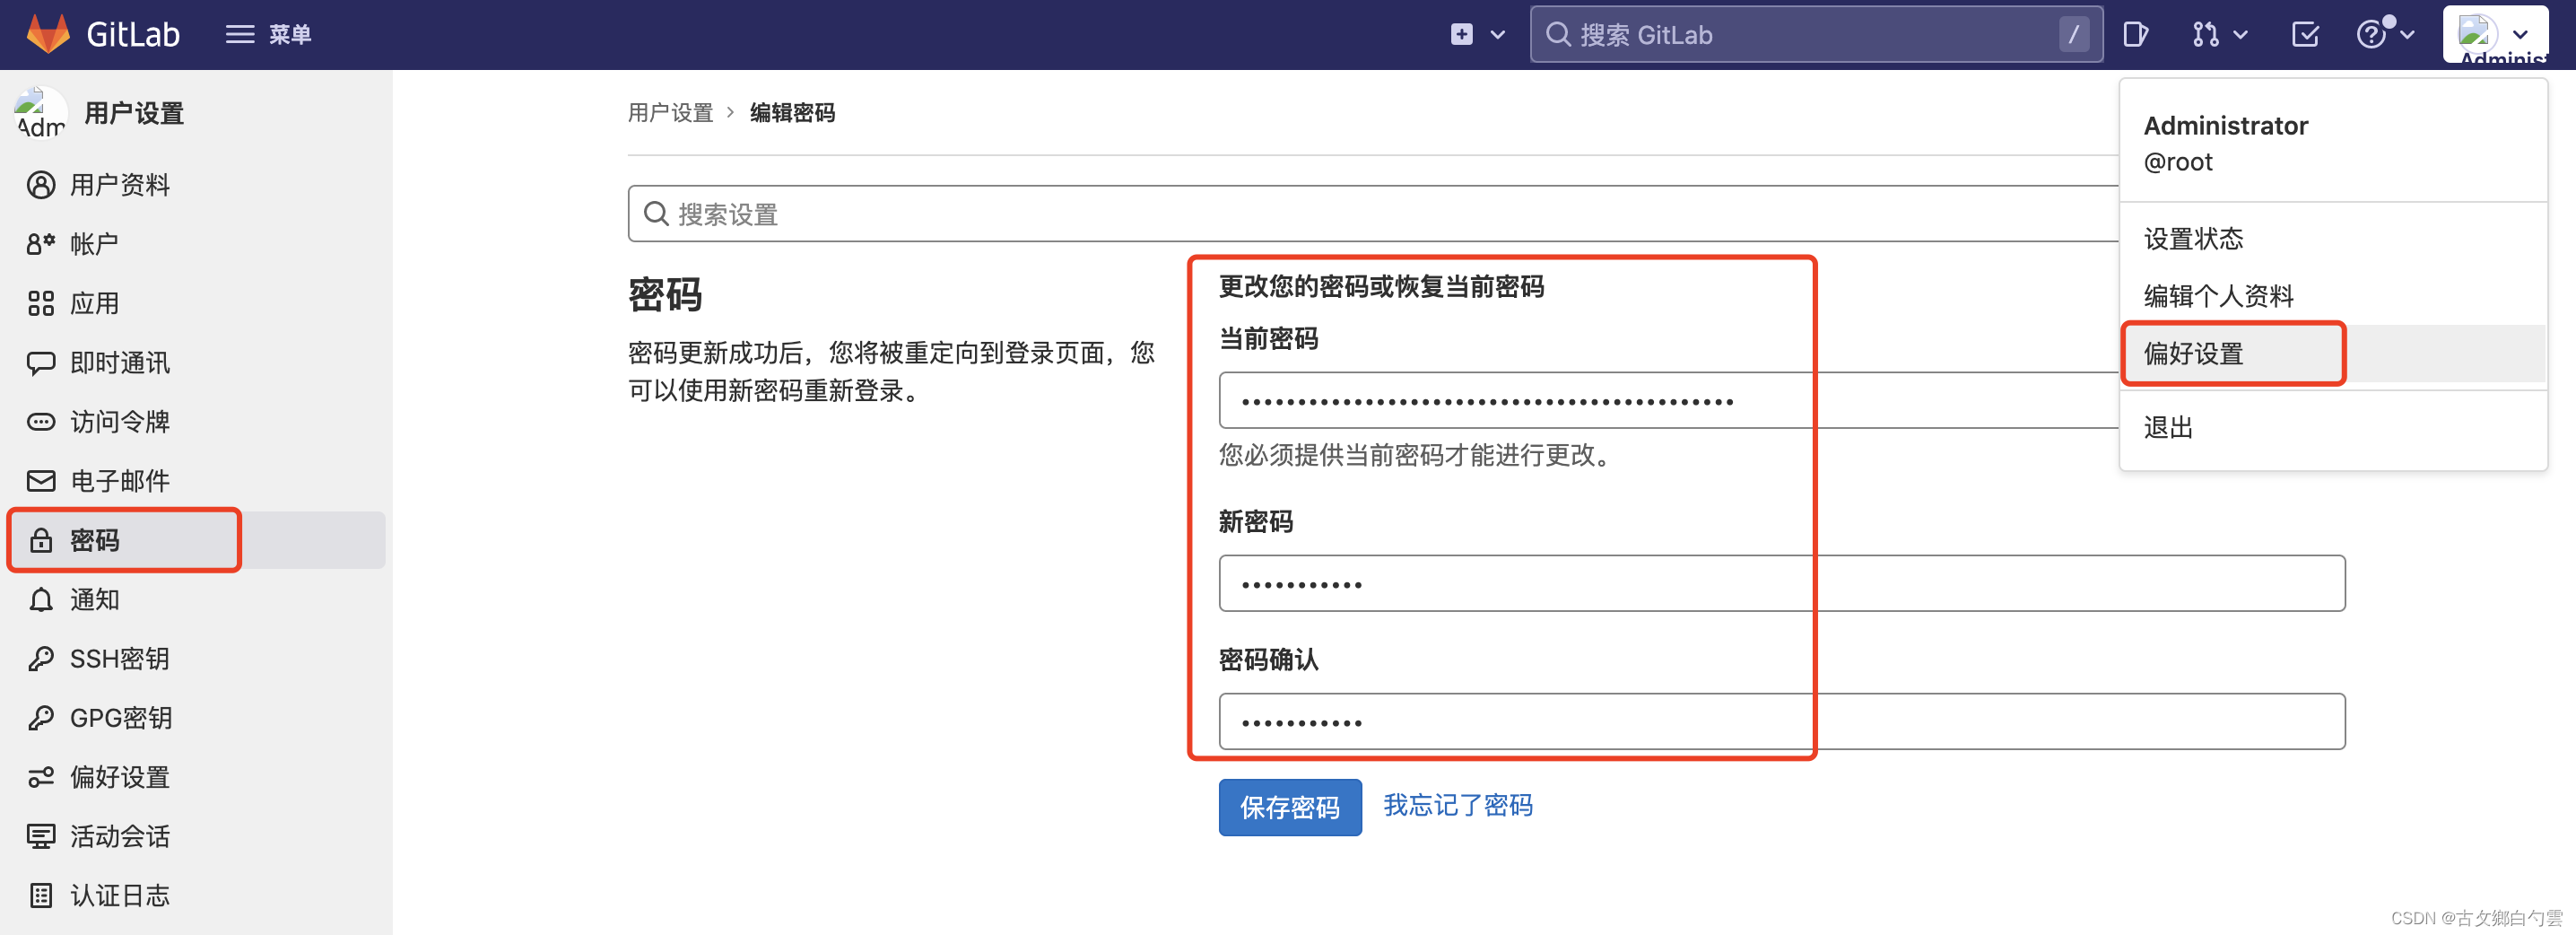Click the 我忘记了密码 link
The width and height of the screenshot is (2576, 935).
(1457, 805)
